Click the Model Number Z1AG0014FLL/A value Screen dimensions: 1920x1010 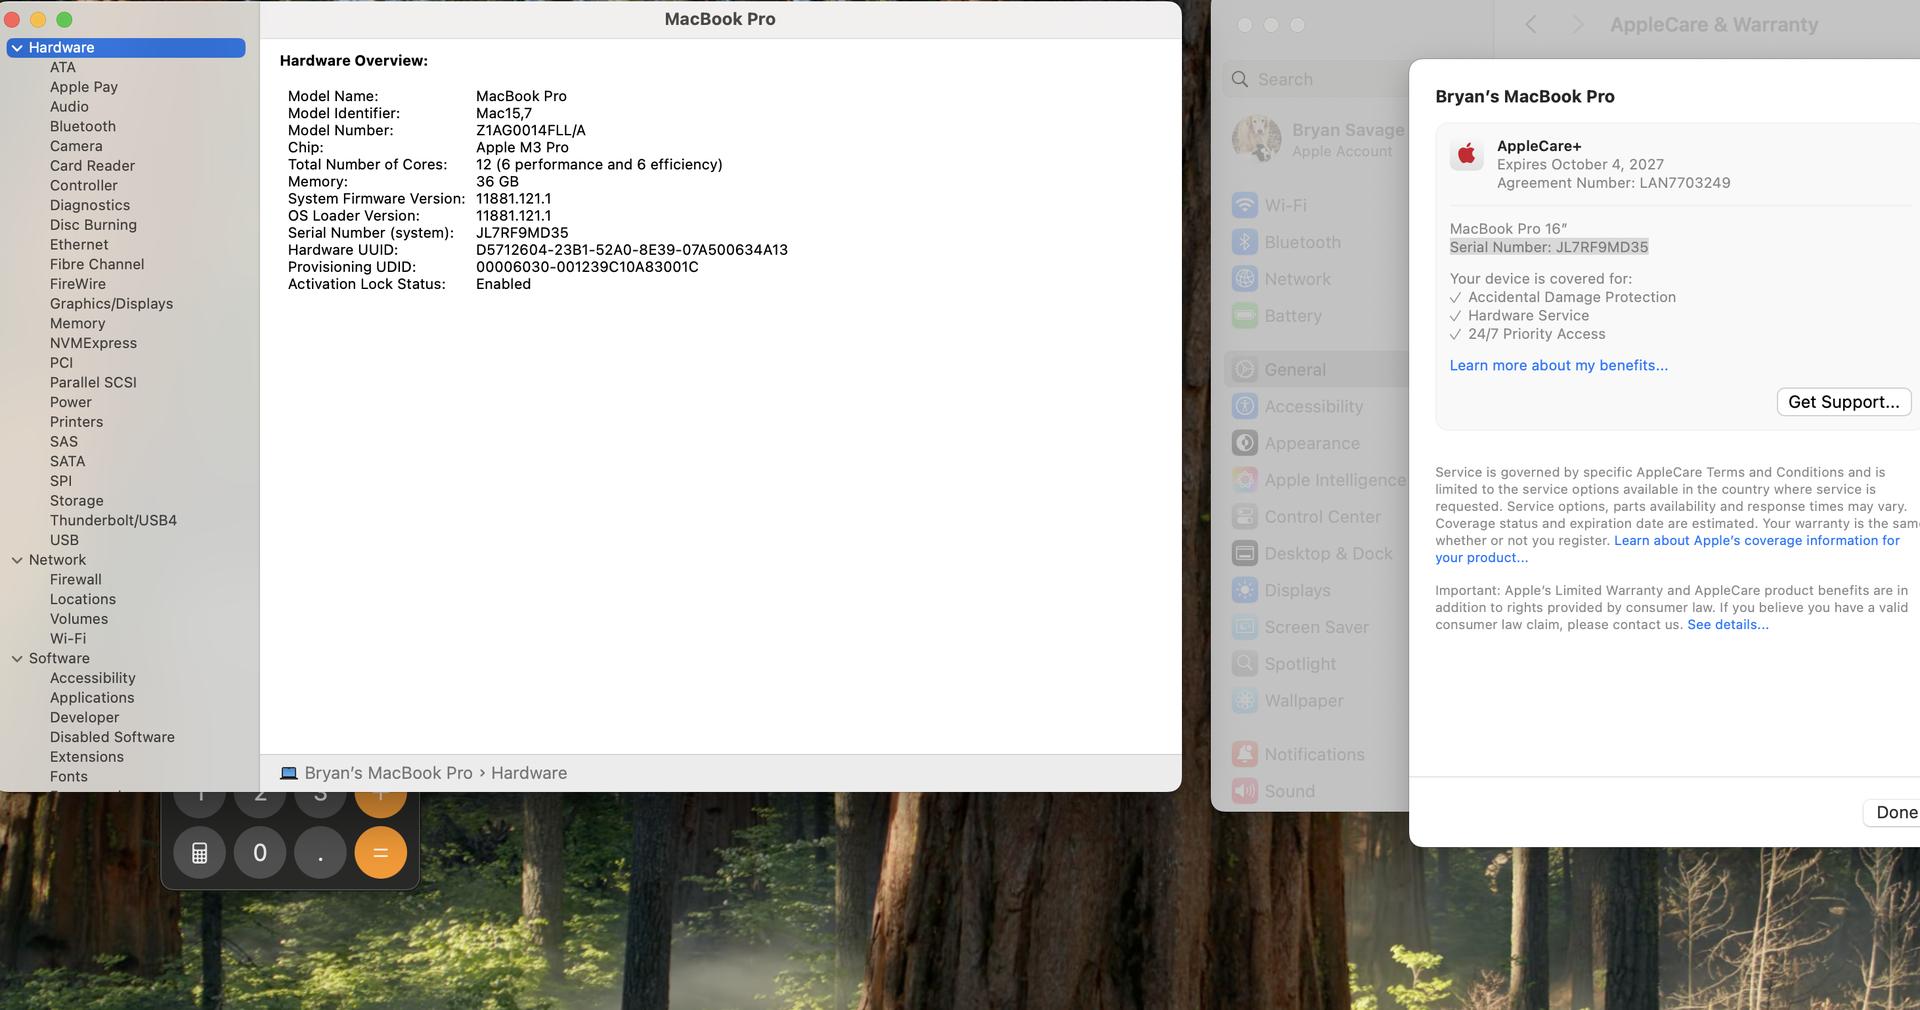tap(531, 131)
